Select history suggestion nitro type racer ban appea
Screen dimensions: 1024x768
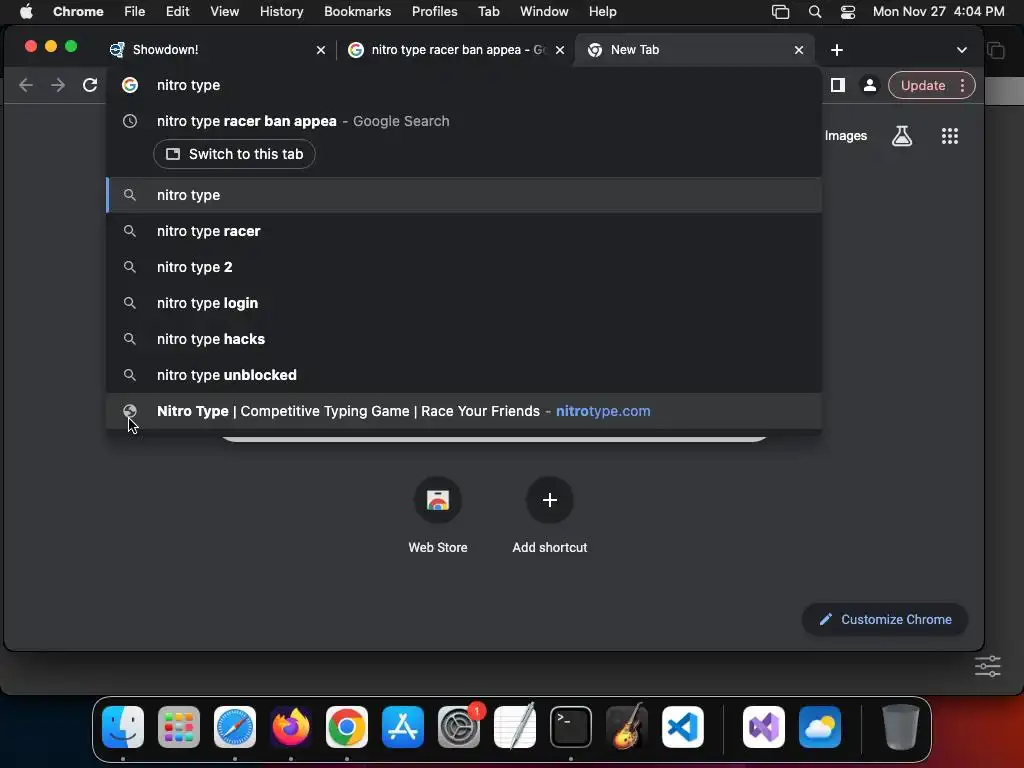tap(464, 121)
